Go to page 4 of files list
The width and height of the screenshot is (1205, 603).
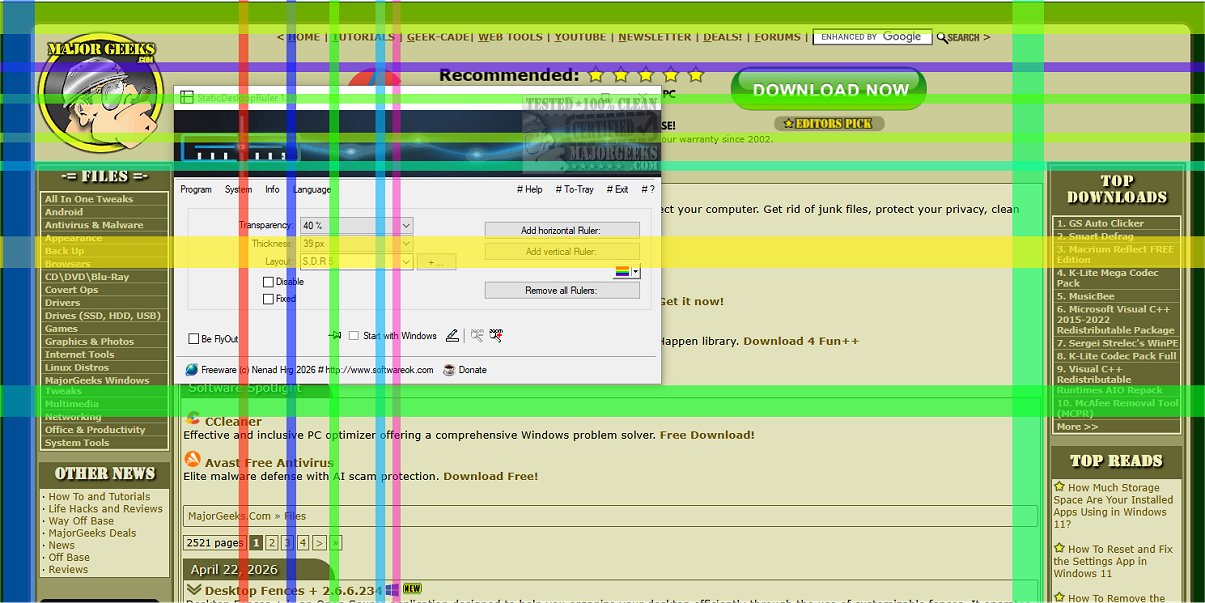point(303,543)
